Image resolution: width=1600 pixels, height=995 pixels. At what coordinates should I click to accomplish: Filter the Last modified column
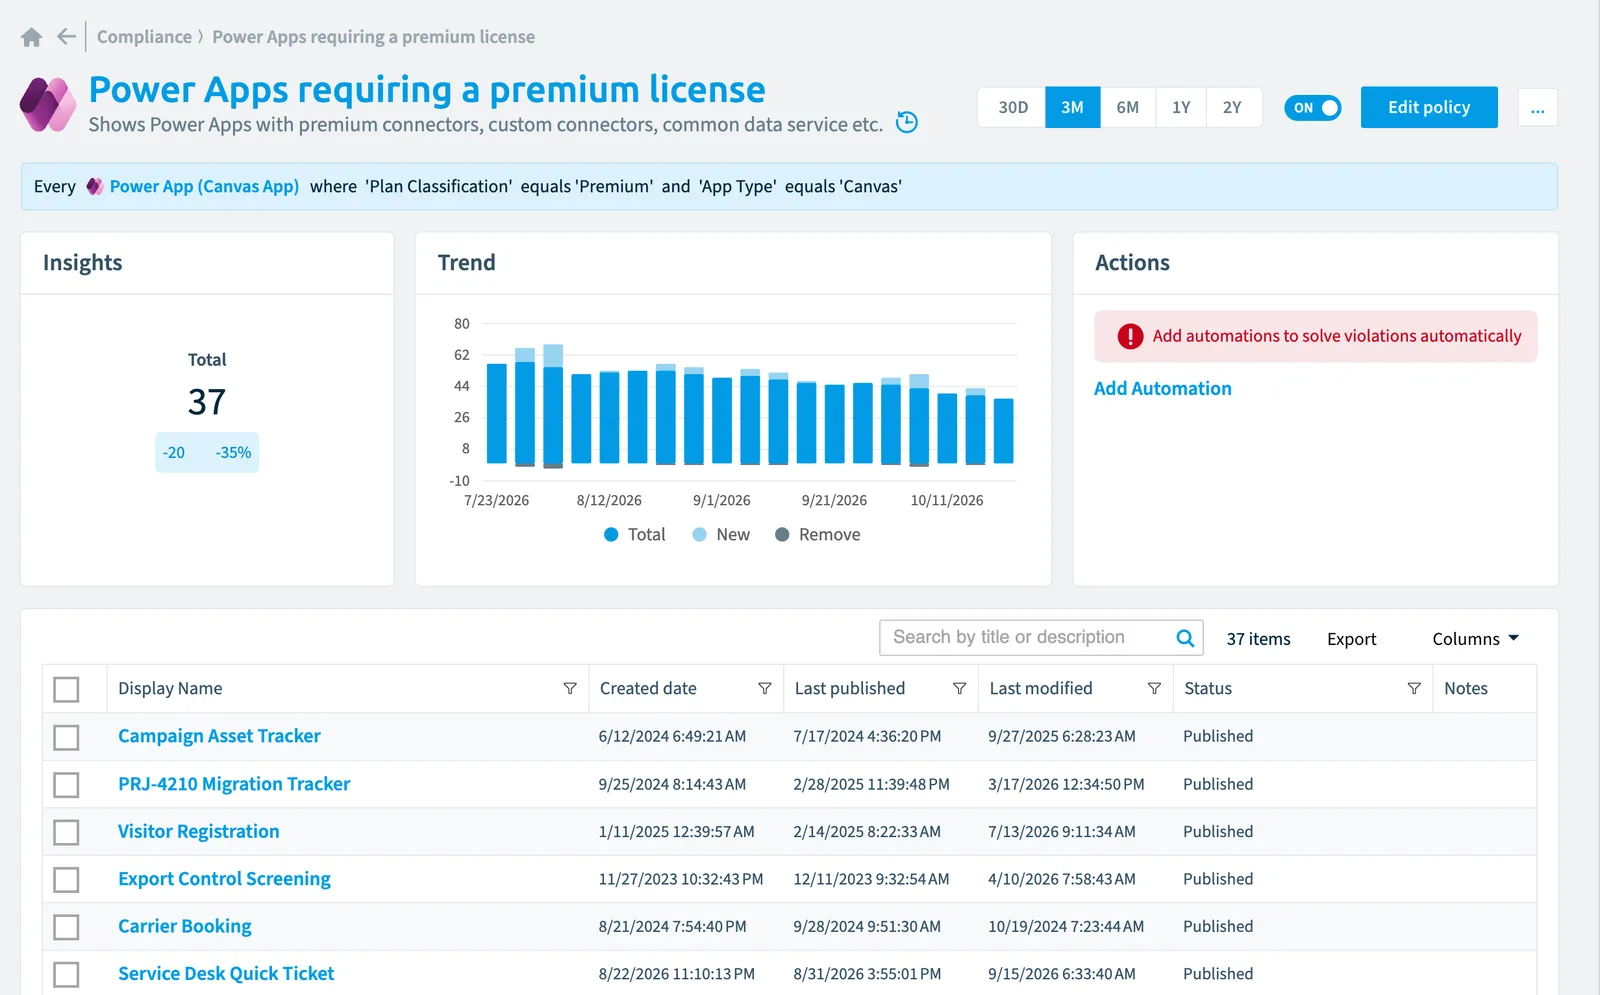click(x=1154, y=688)
